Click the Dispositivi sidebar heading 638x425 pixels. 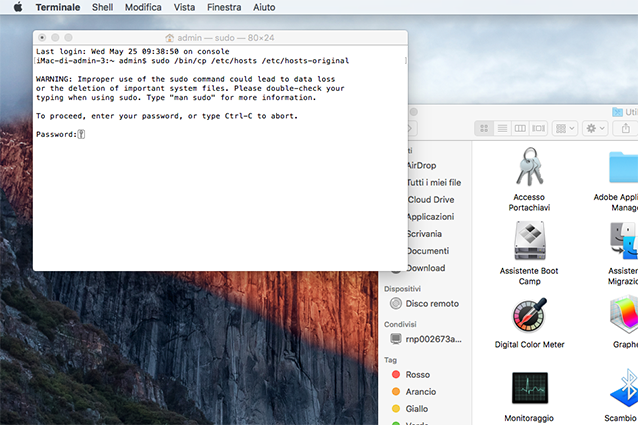pyautogui.click(x=402, y=289)
